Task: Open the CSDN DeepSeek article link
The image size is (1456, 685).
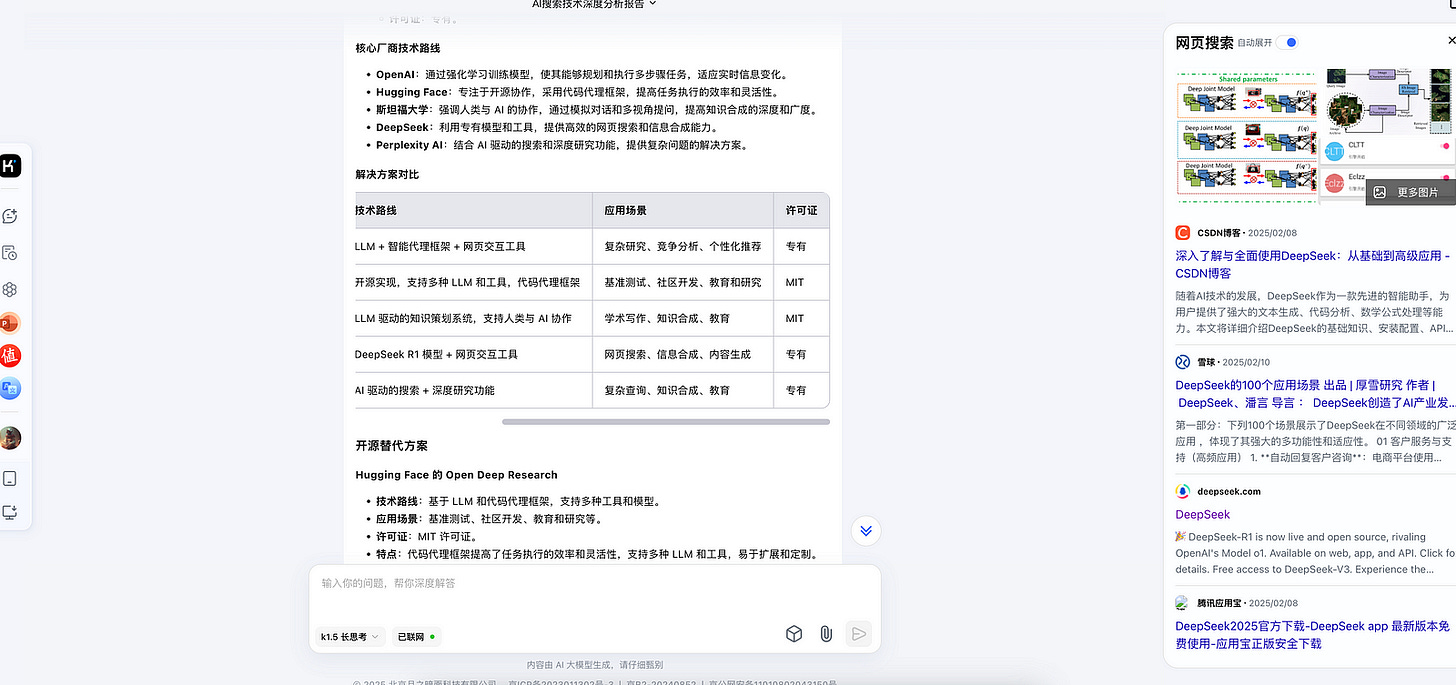Action: coord(1312,264)
